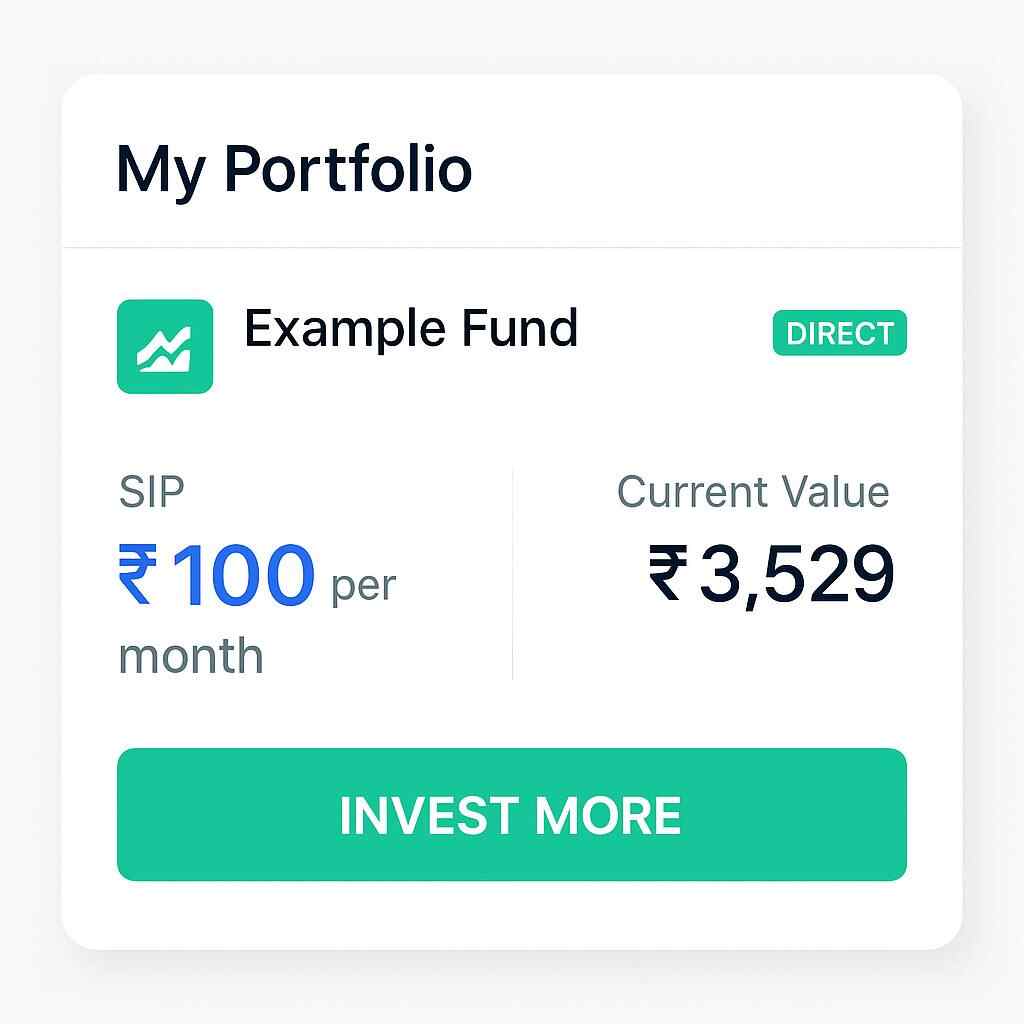Open the Current Value breakdown
The height and width of the screenshot is (1024, 1024).
click(753, 492)
